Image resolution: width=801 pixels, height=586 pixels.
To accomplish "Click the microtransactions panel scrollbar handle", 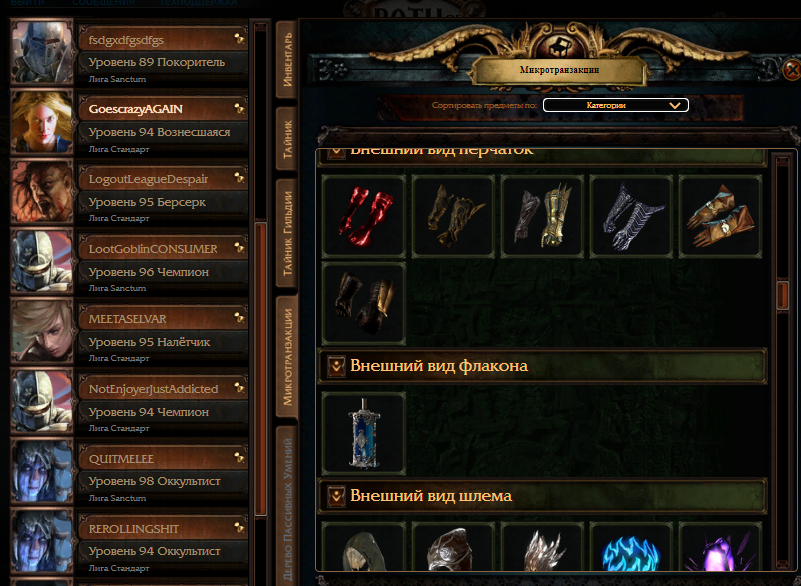I will 782,295.
